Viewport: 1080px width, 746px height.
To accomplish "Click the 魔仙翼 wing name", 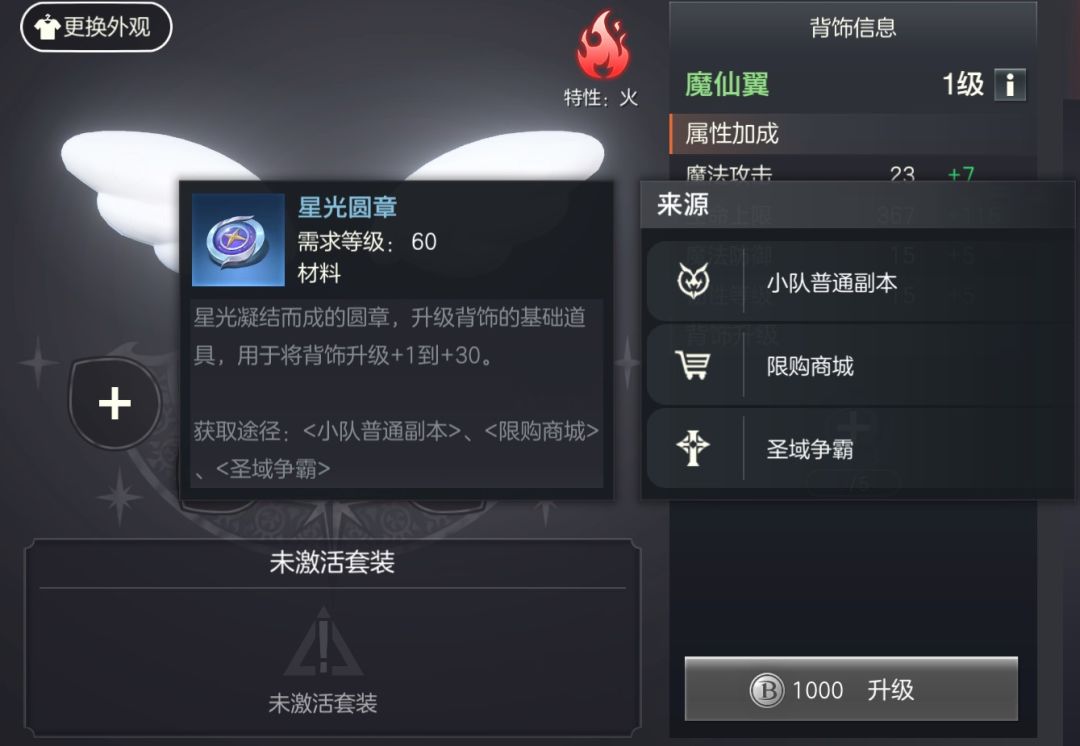I will pos(727,85).
